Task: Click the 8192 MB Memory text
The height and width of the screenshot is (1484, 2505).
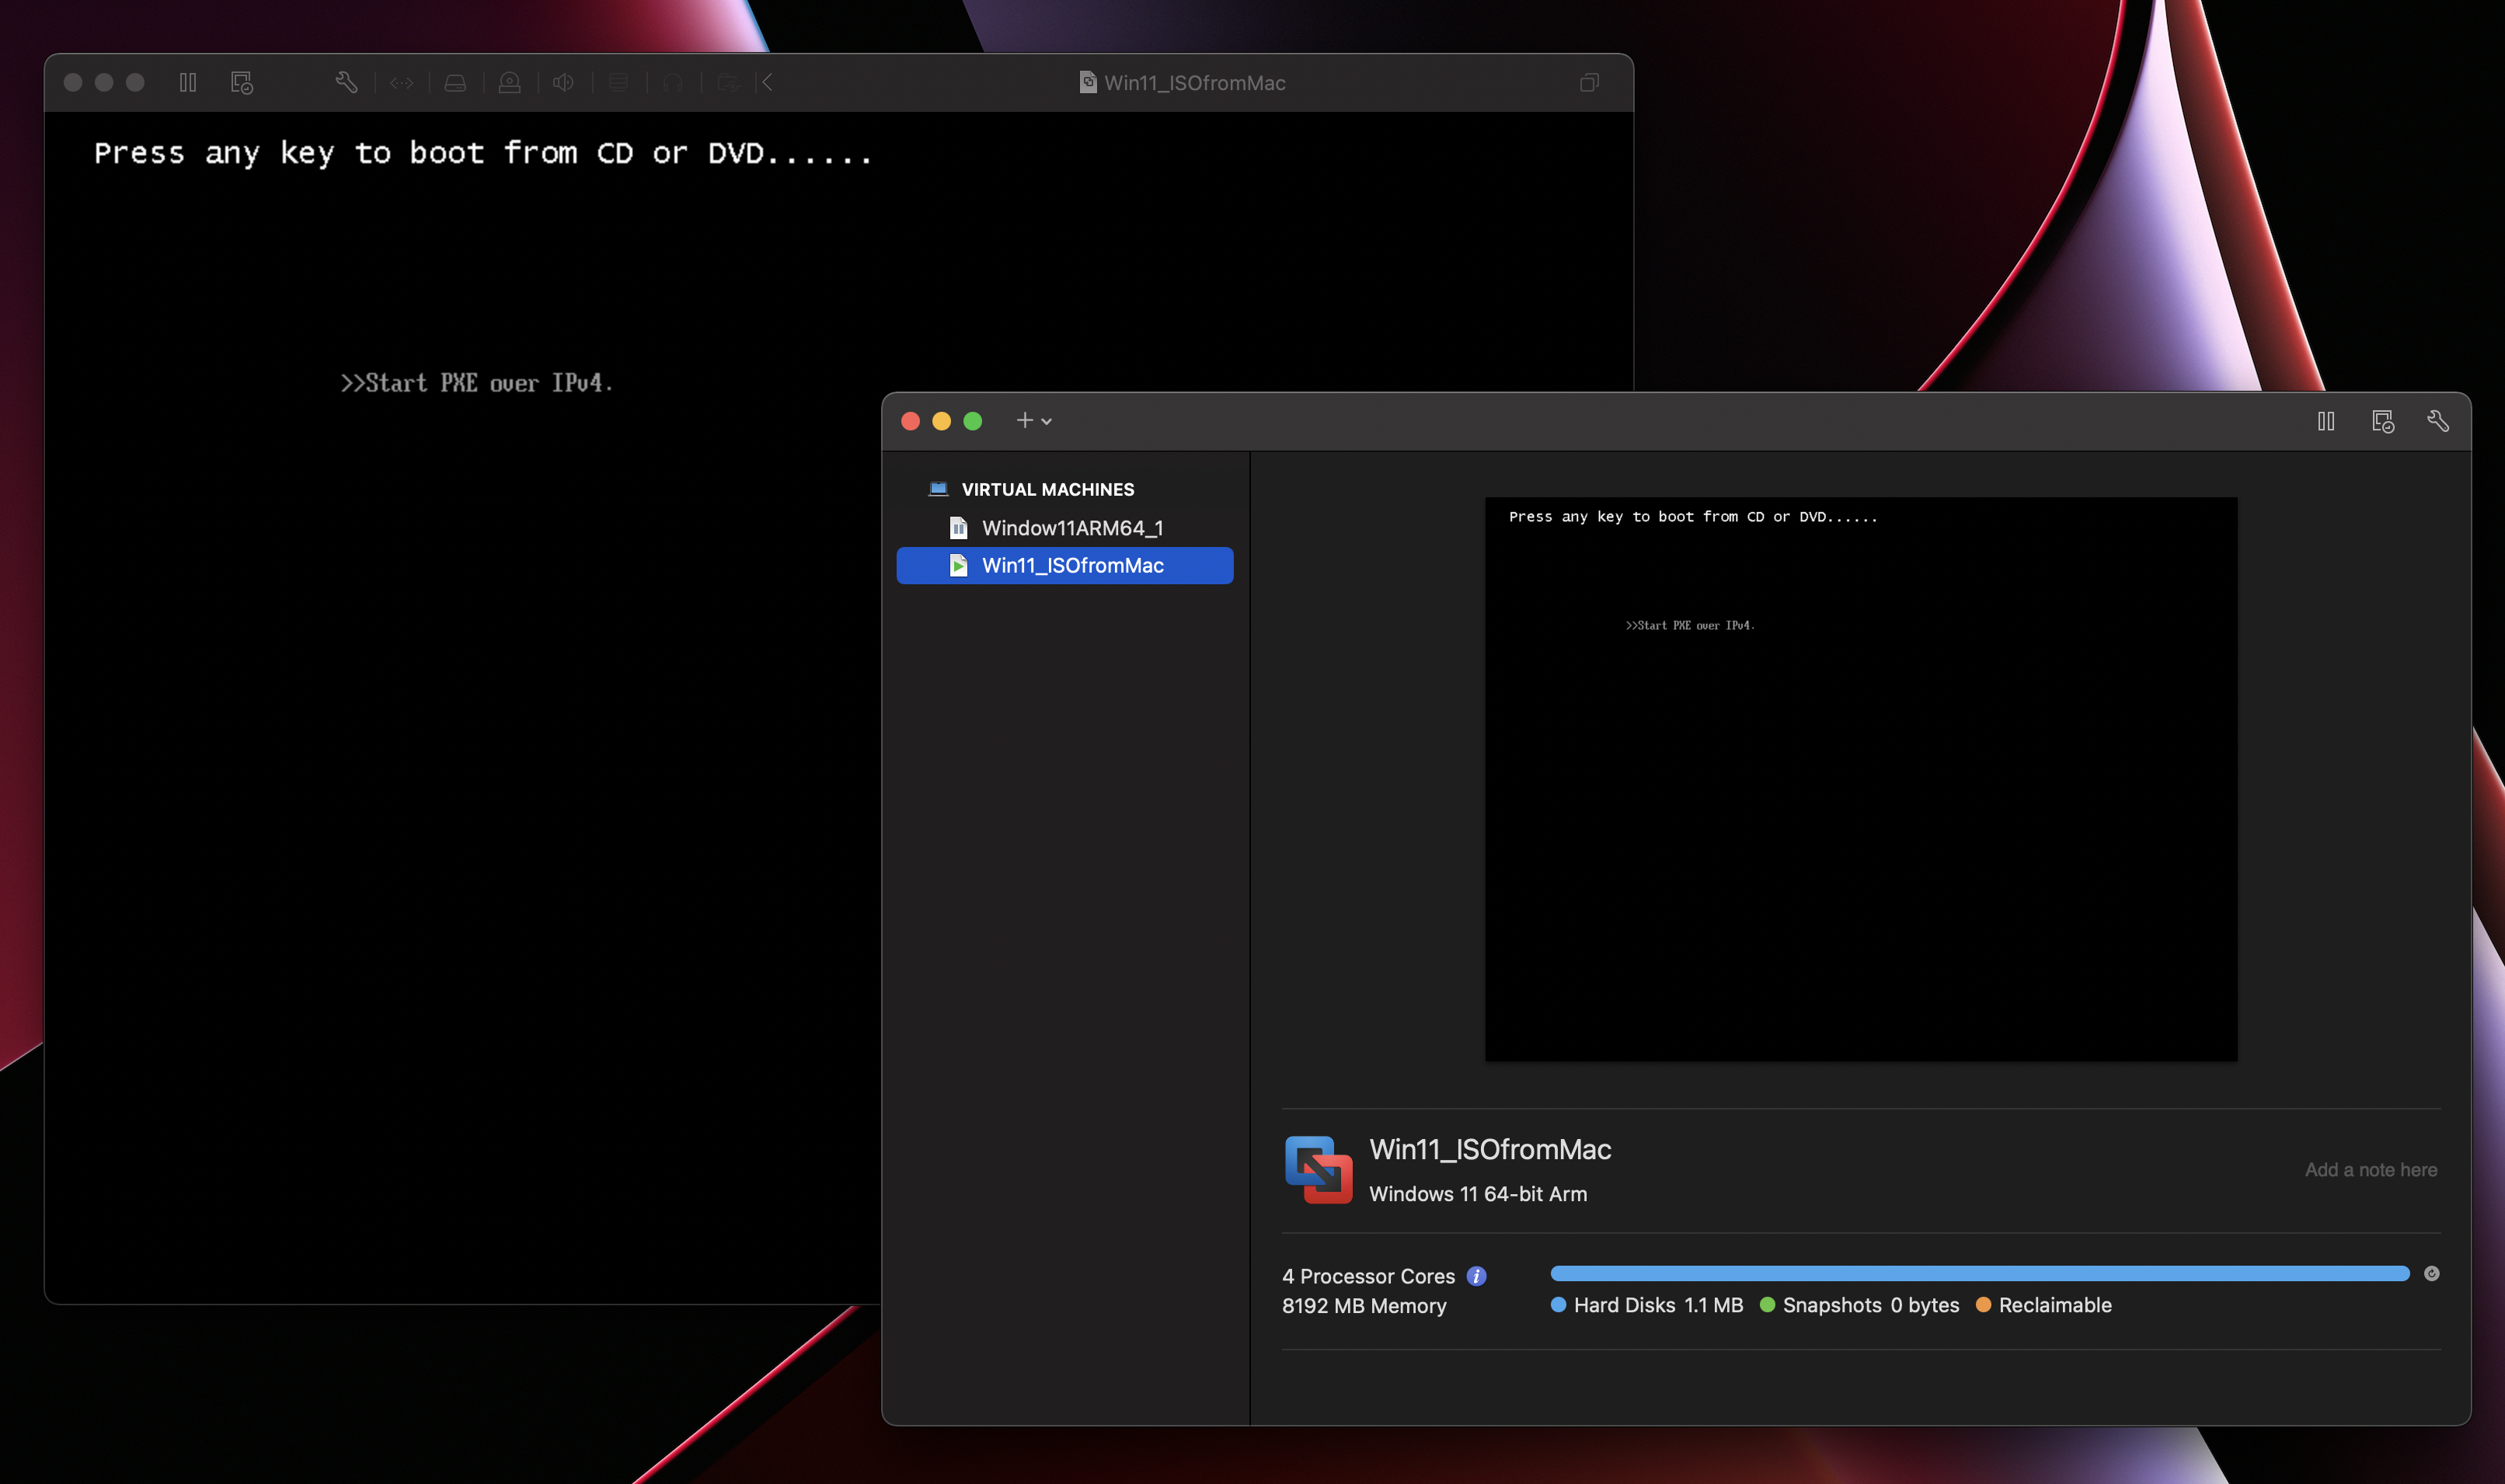Action: pyautogui.click(x=1364, y=1306)
